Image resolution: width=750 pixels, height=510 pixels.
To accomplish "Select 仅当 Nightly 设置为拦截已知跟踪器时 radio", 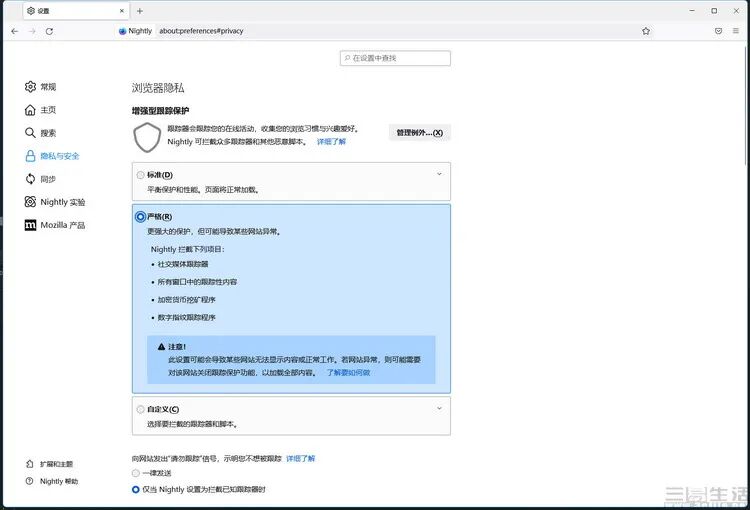I will [135, 489].
